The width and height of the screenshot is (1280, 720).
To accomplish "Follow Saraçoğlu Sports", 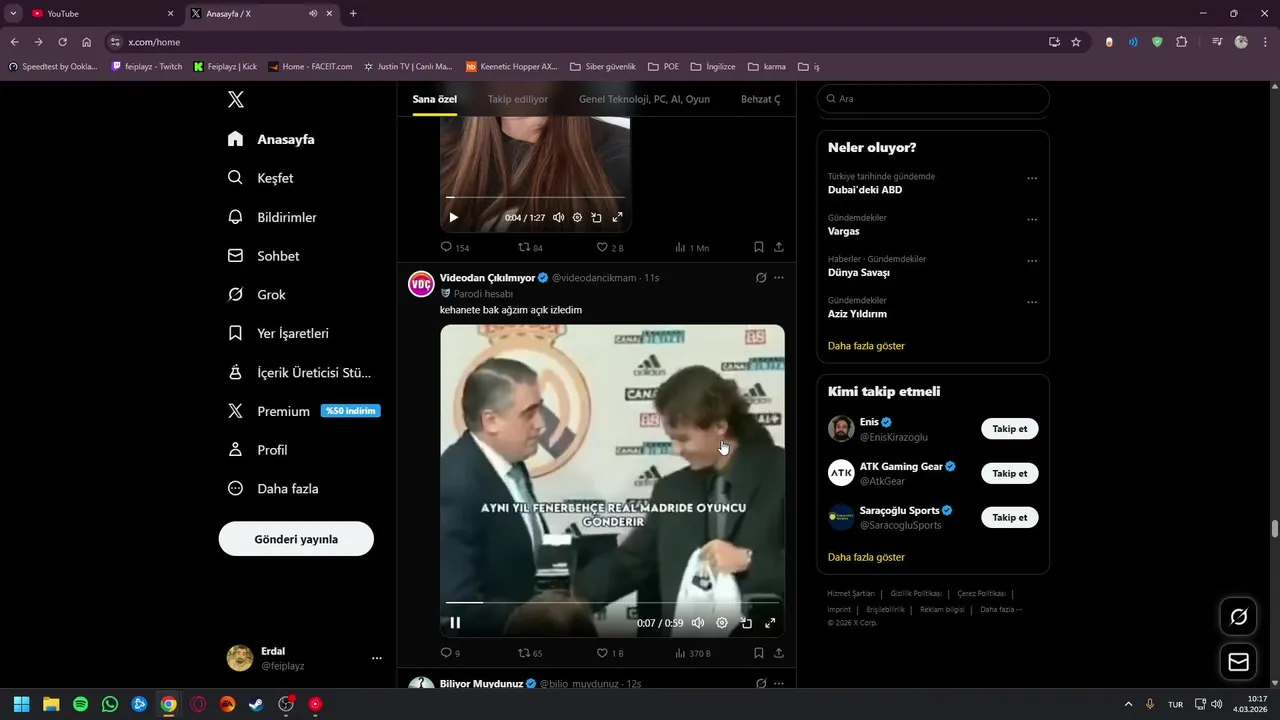I will click(x=1010, y=517).
